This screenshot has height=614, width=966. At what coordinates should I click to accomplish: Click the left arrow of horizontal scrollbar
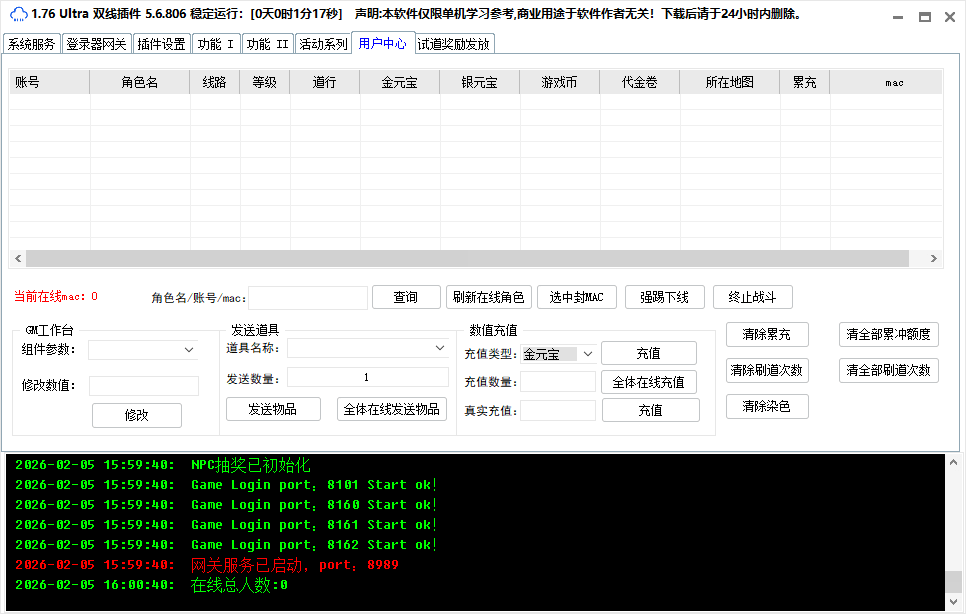coord(17,259)
